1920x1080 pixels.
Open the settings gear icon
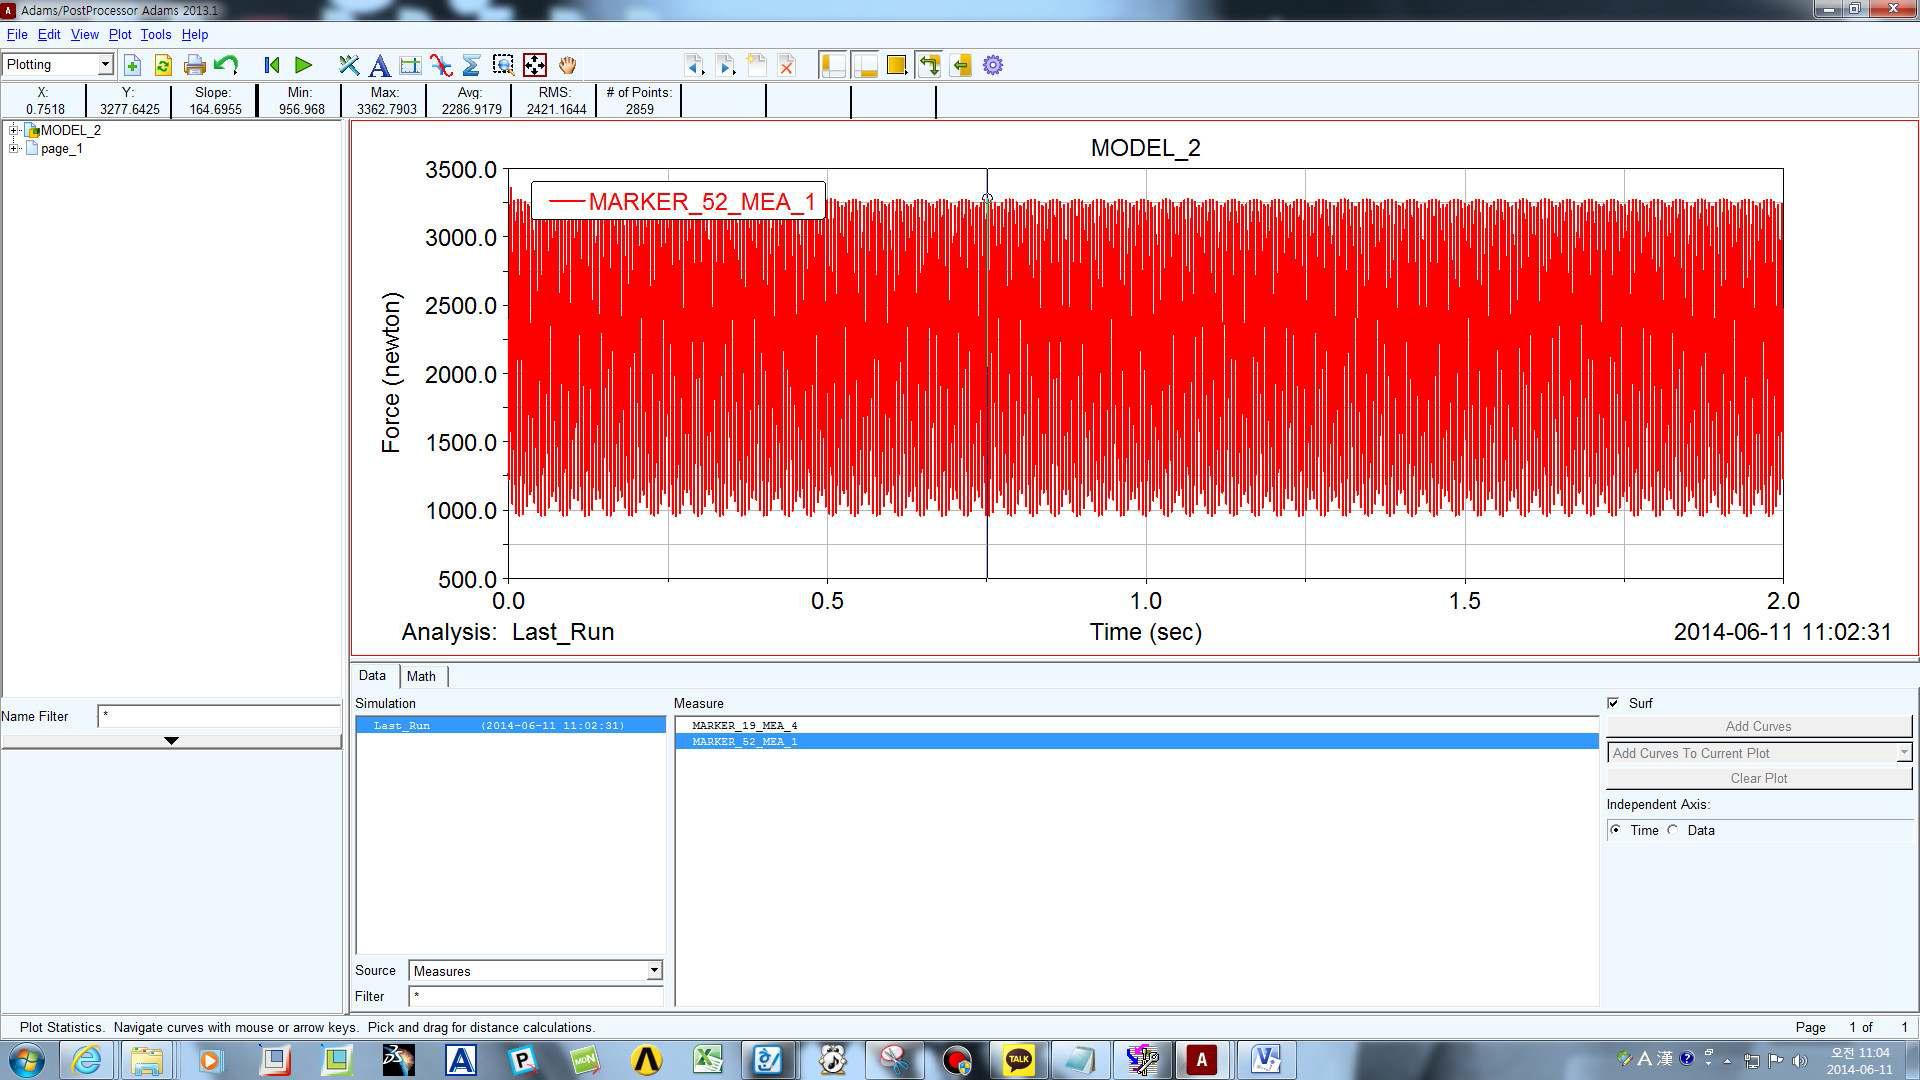(993, 66)
